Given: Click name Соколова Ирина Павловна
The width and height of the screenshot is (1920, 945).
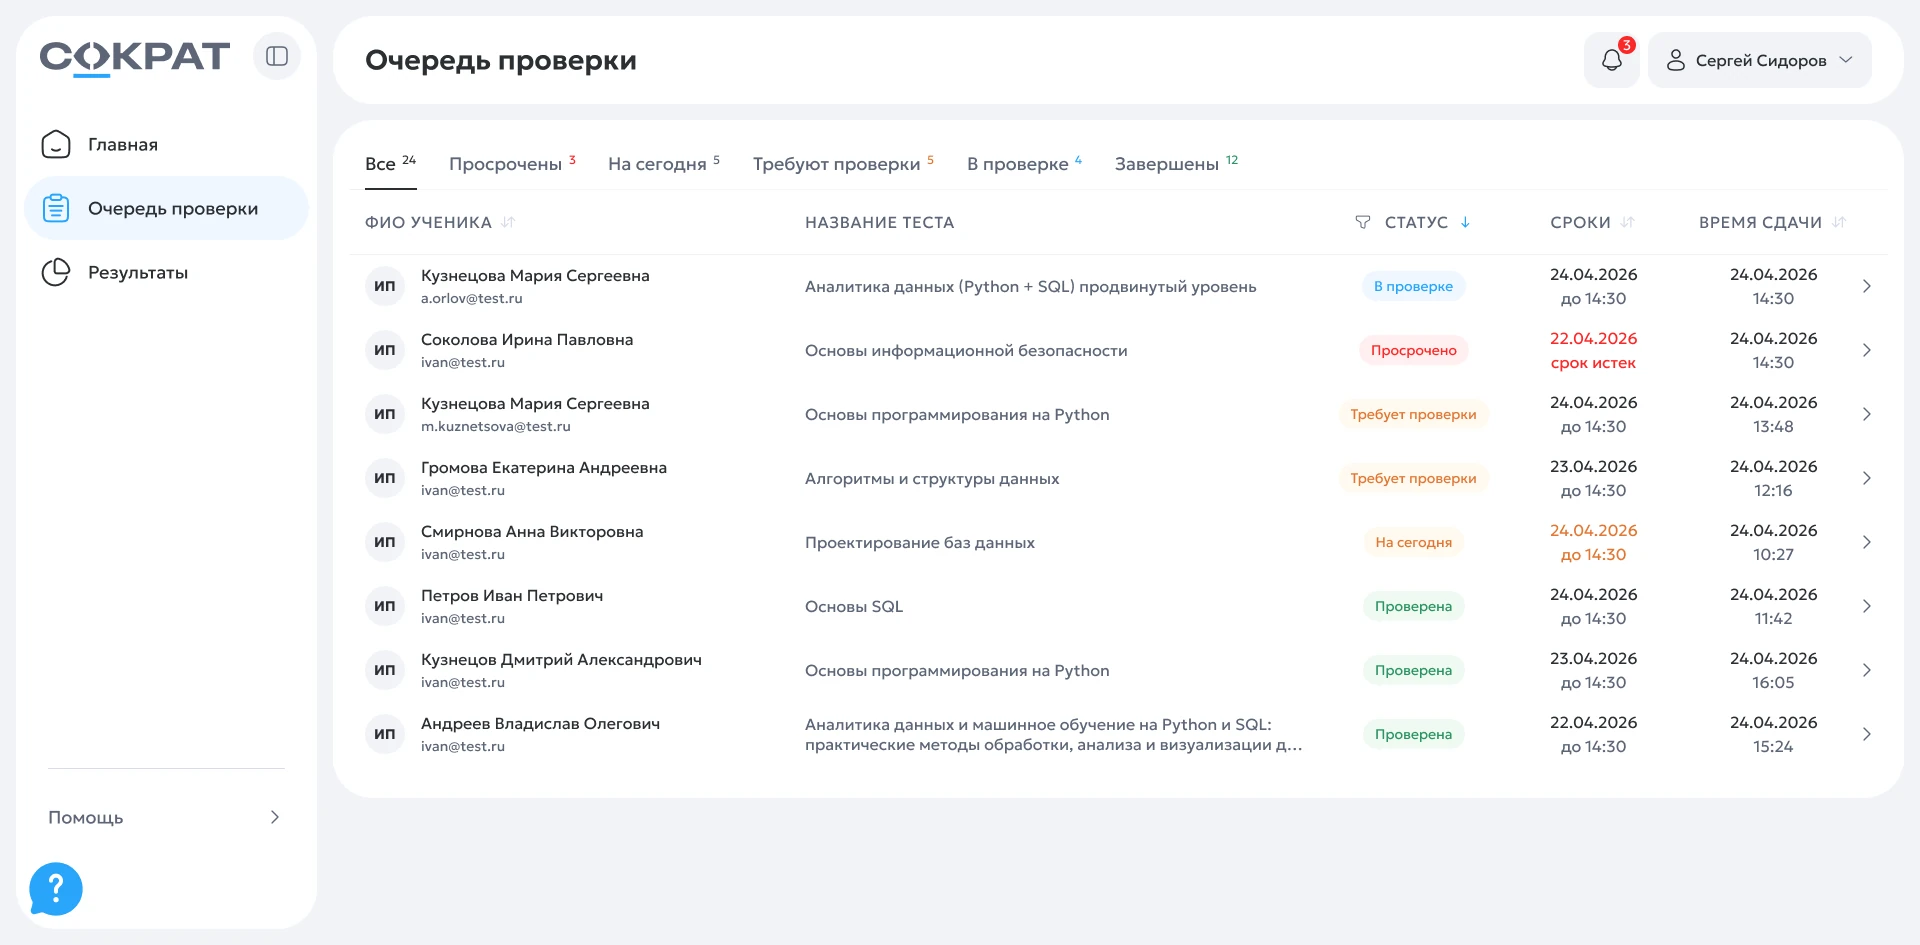Looking at the screenshot, I should 527,339.
